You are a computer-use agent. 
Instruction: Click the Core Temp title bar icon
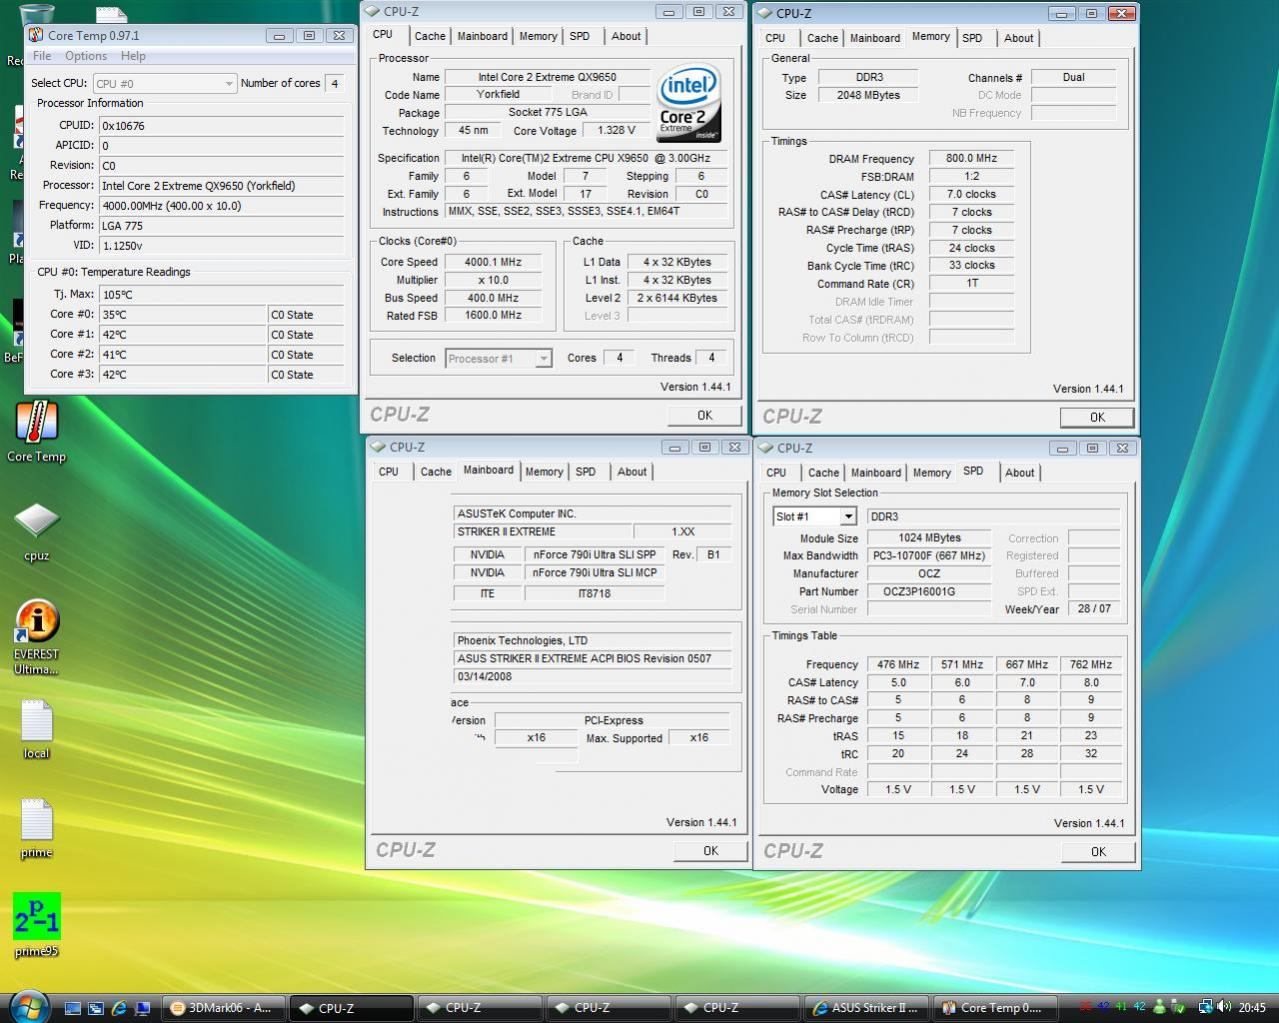click(37, 35)
